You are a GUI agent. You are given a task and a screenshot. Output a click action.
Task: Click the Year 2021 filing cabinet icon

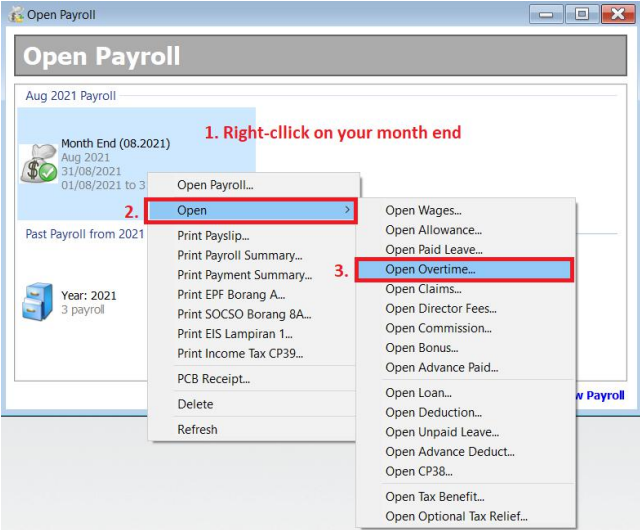(x=39, y=302)
